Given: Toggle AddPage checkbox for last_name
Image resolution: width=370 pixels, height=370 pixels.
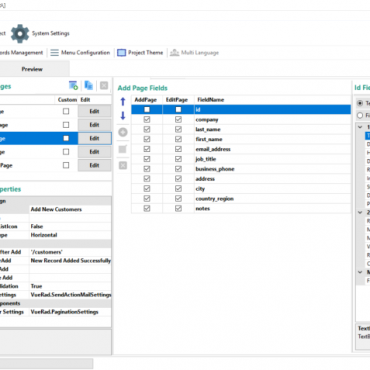Looking at the screenshot, I should (147, 129).
